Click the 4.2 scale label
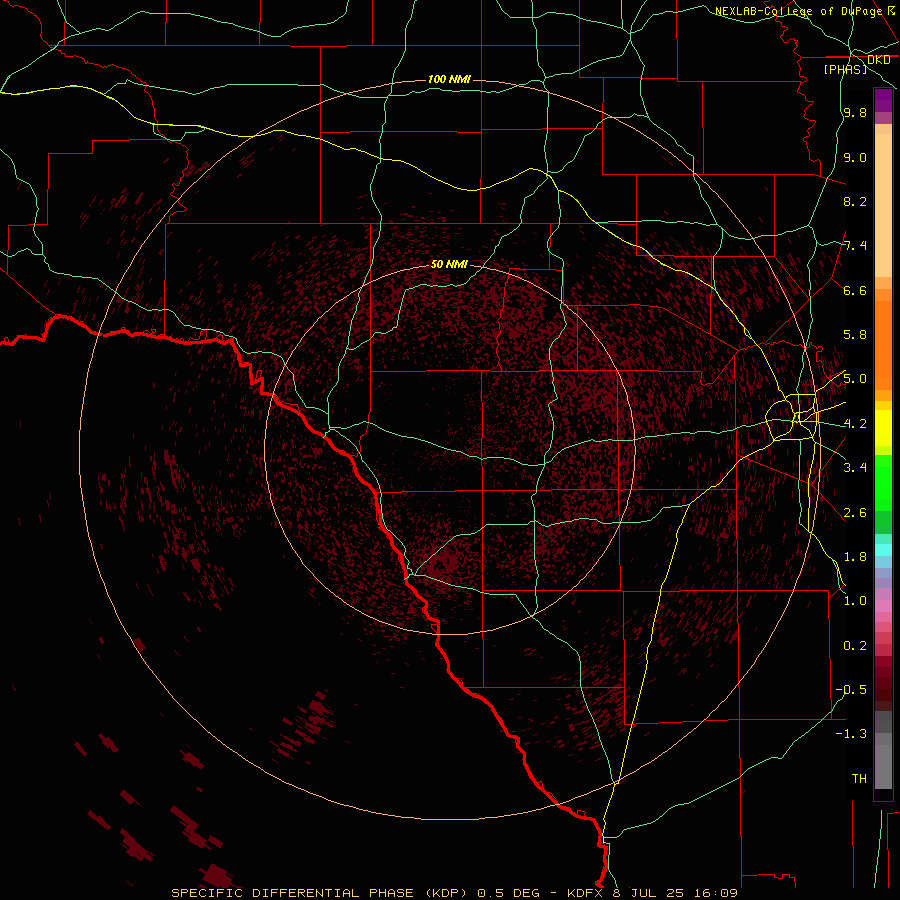The image size is (900, 900). [x=855, y=424]
